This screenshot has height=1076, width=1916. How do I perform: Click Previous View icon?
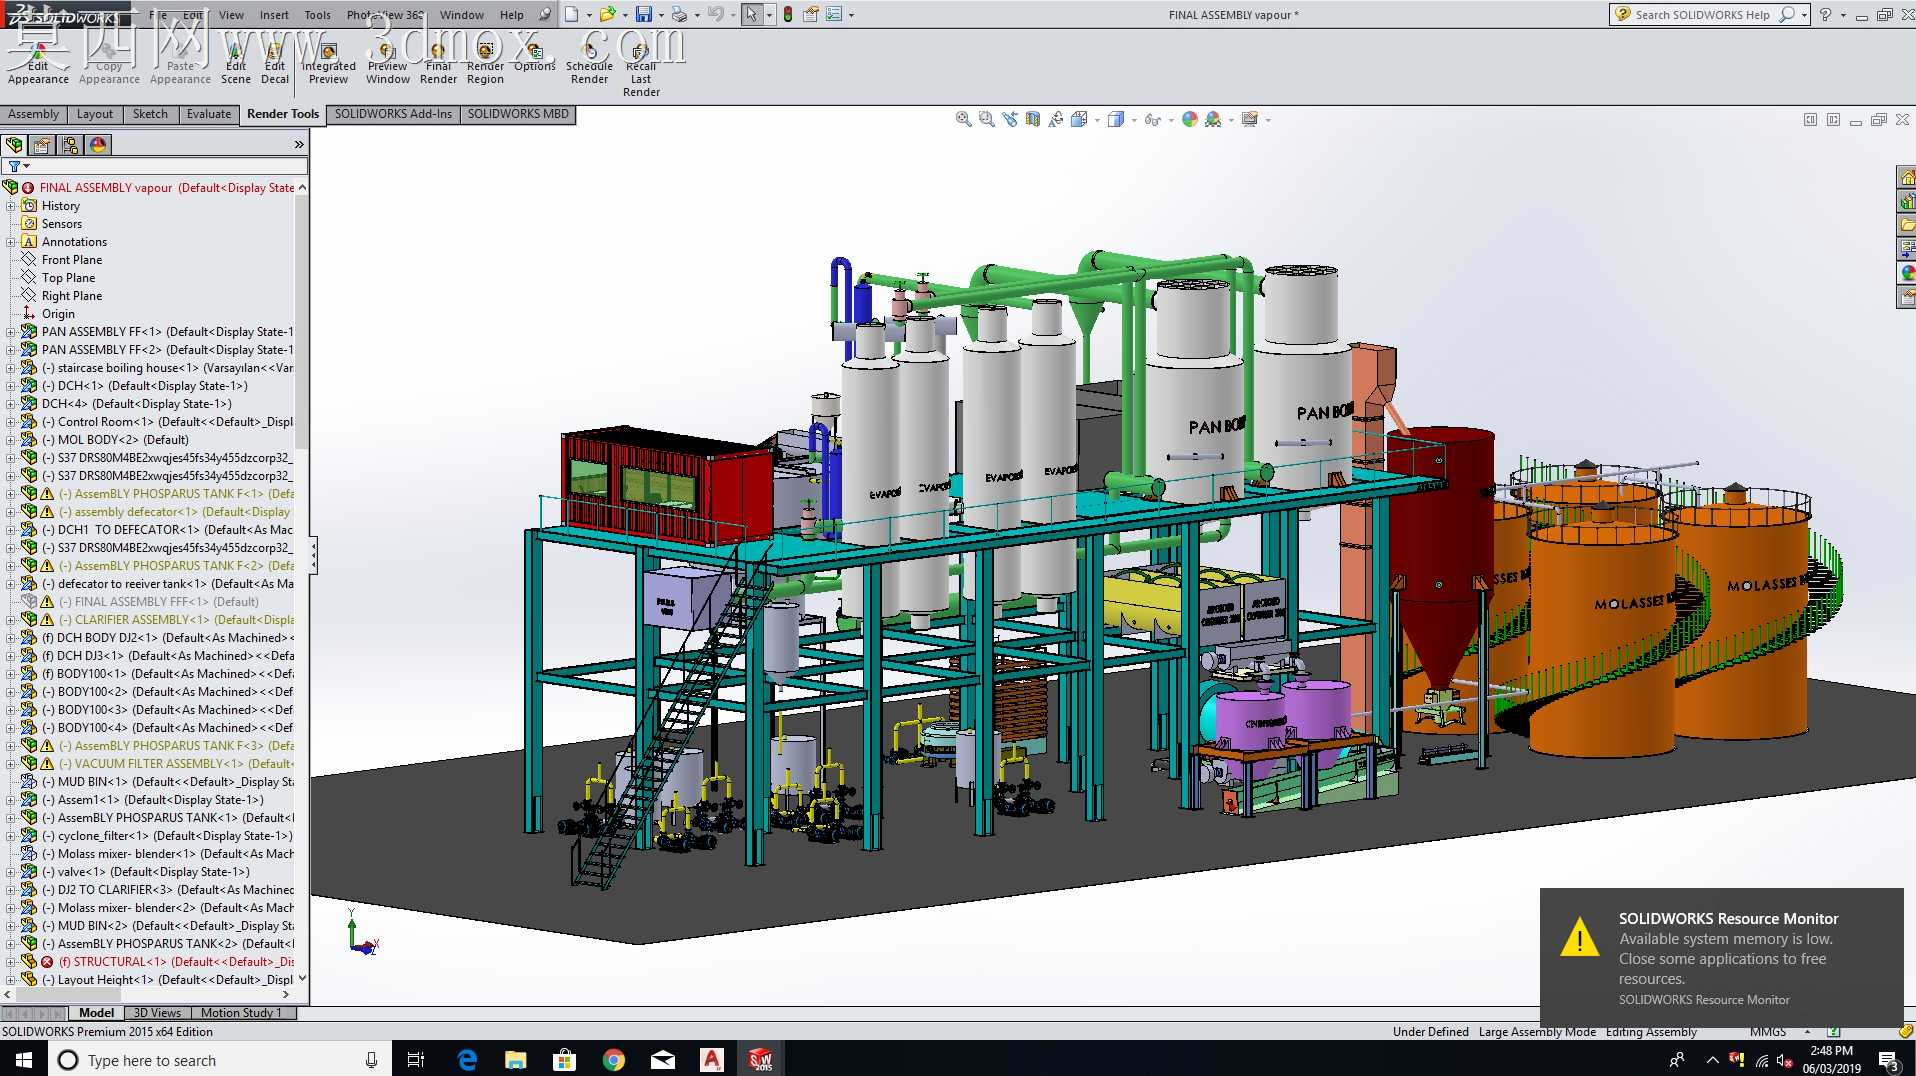(1010, 119)
